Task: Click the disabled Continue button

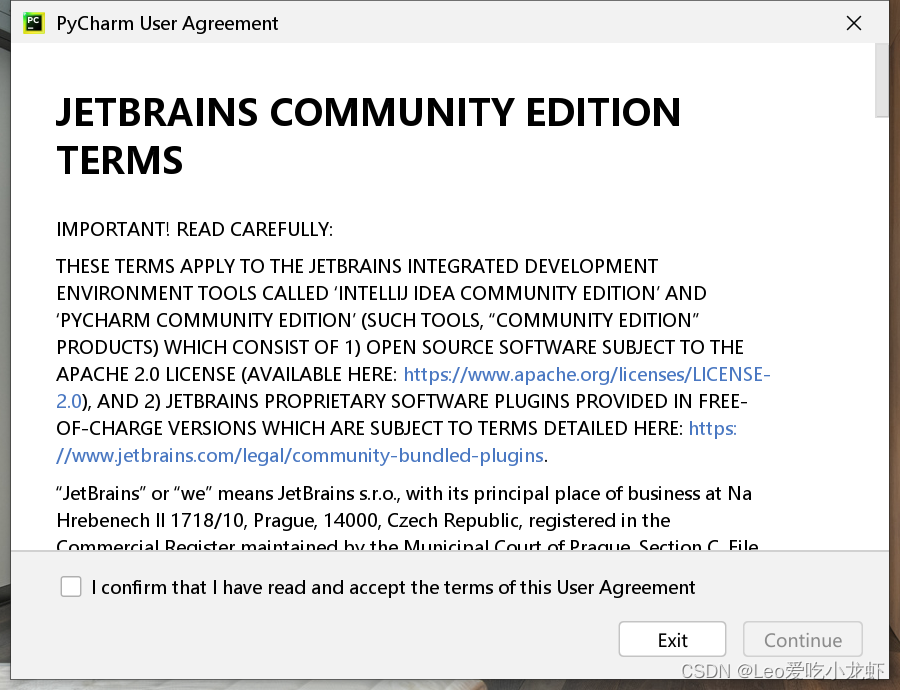Action: tap(802, 639)
